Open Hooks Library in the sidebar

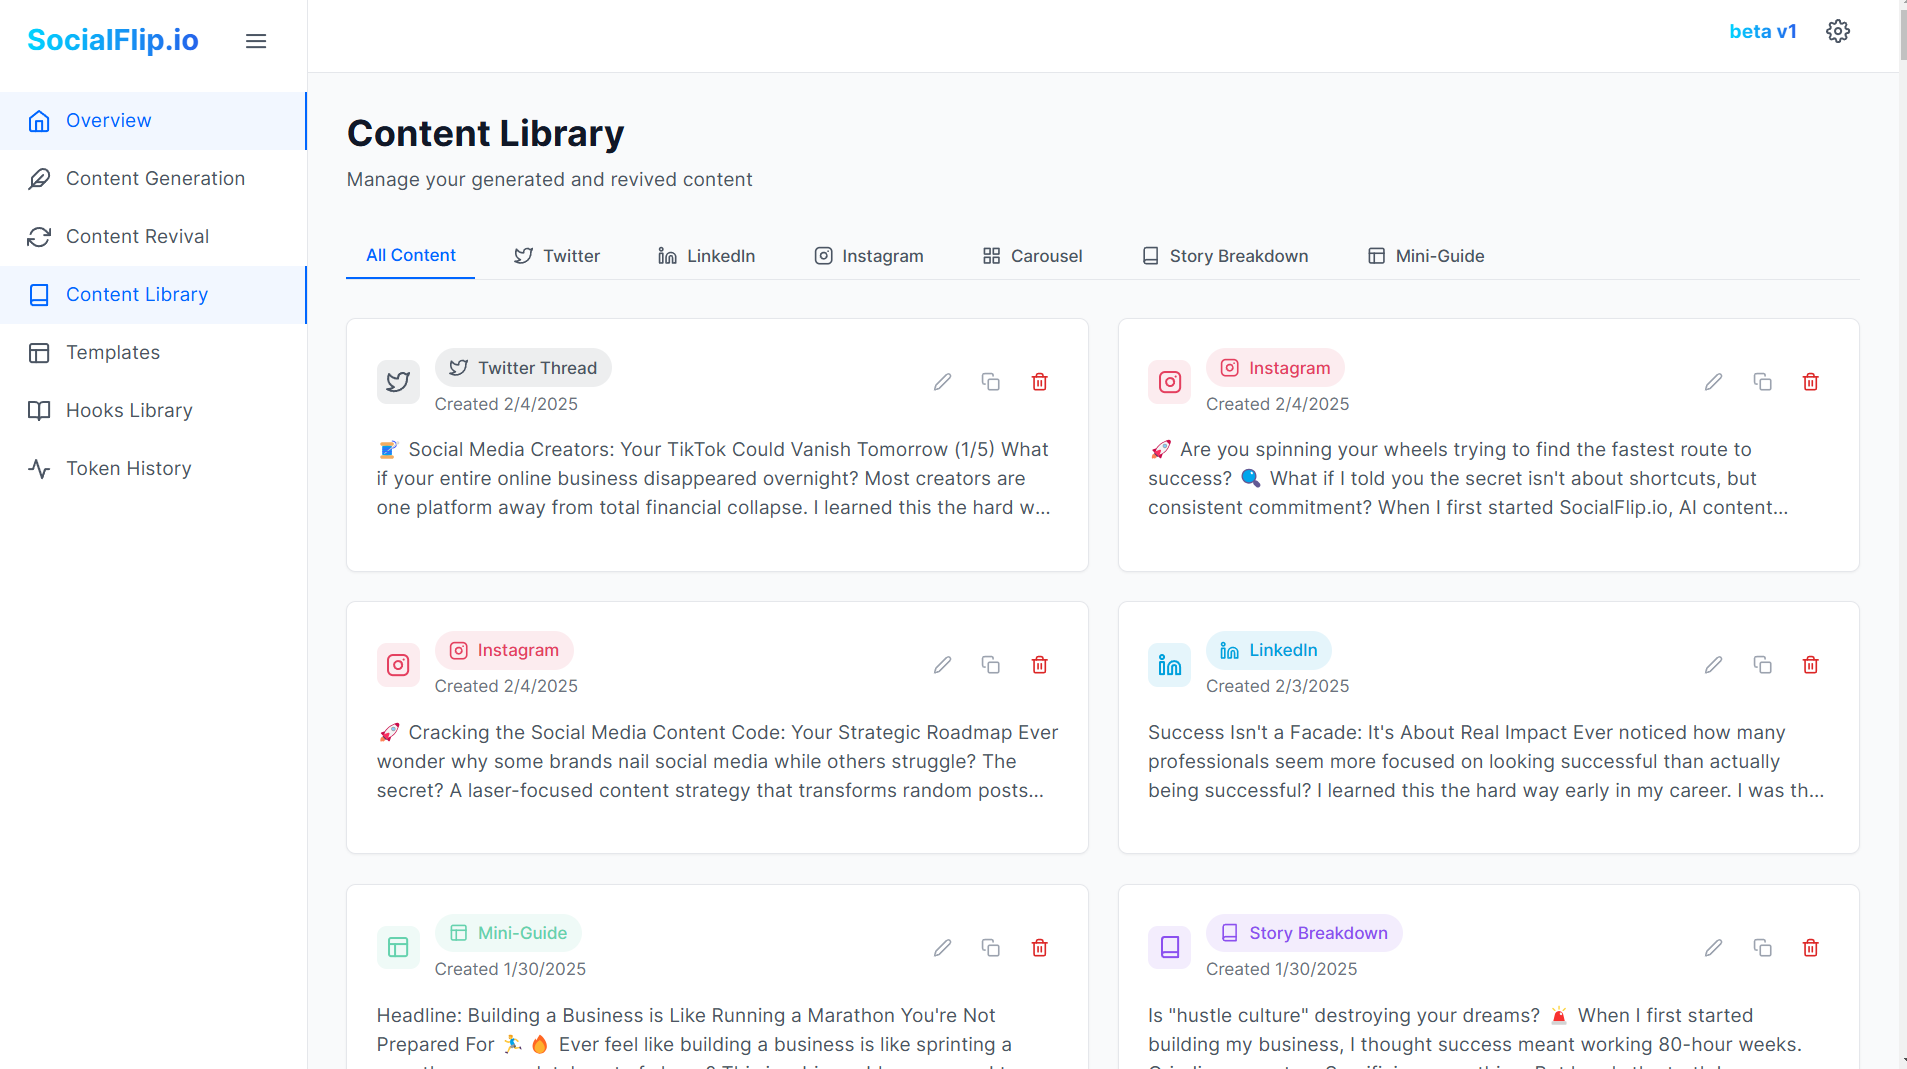153,411
